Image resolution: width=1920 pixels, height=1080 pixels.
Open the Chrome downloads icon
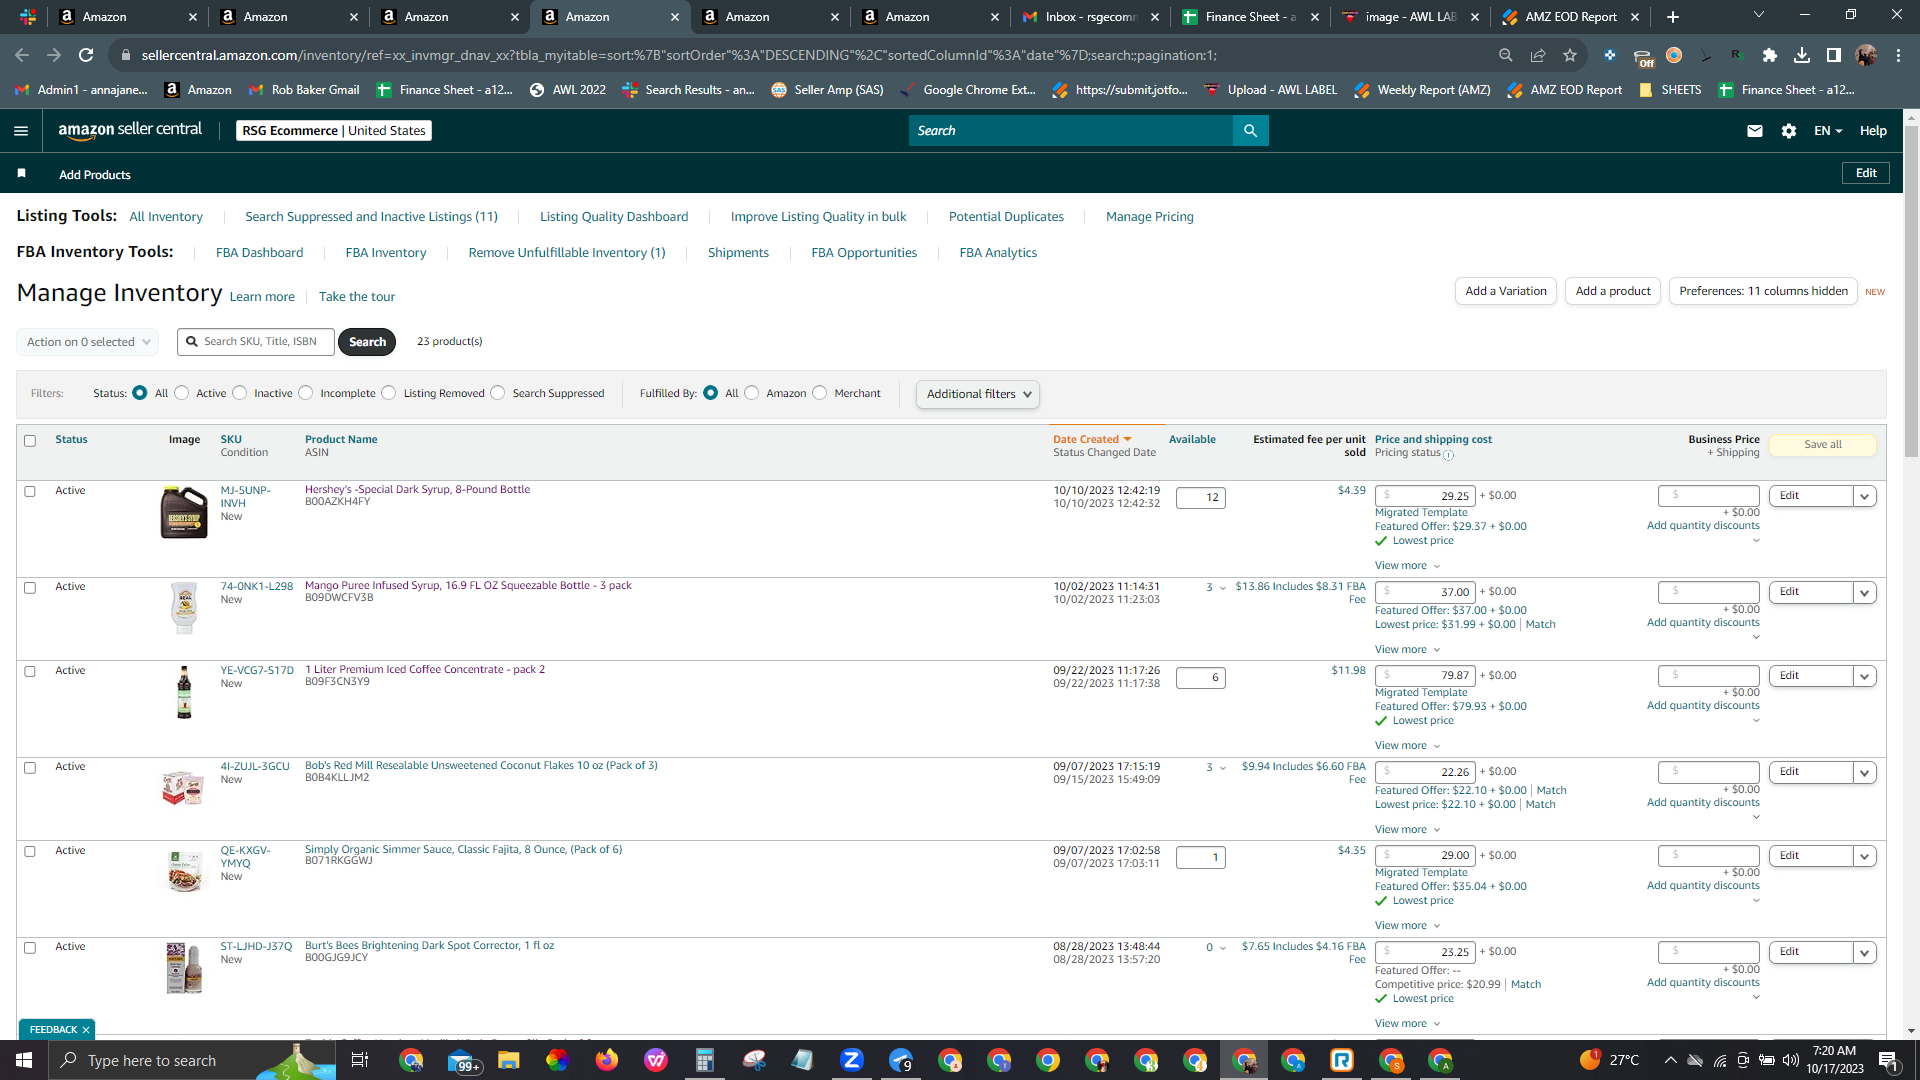coord(1802,56)
